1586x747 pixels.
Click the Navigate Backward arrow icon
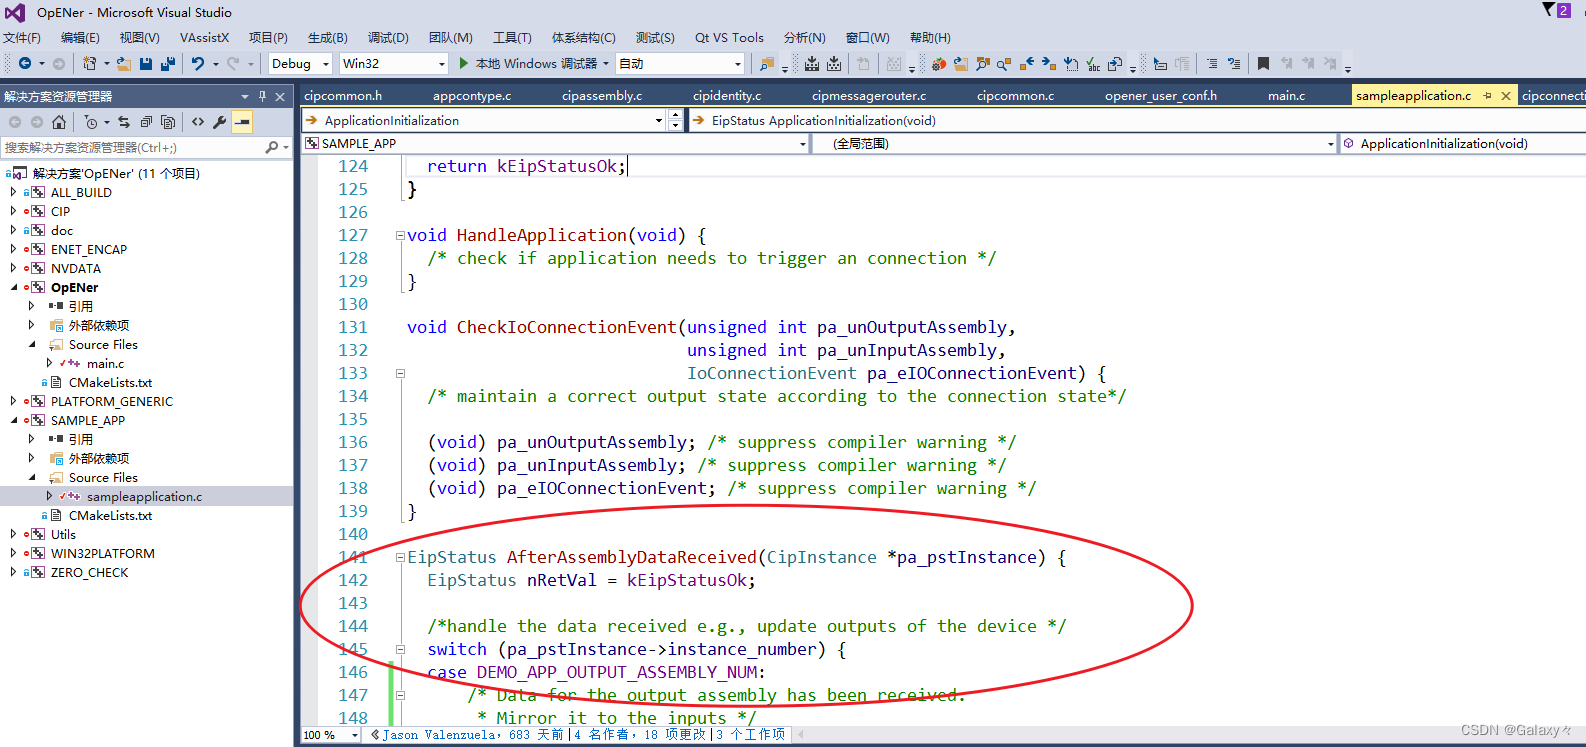[25, 63]
